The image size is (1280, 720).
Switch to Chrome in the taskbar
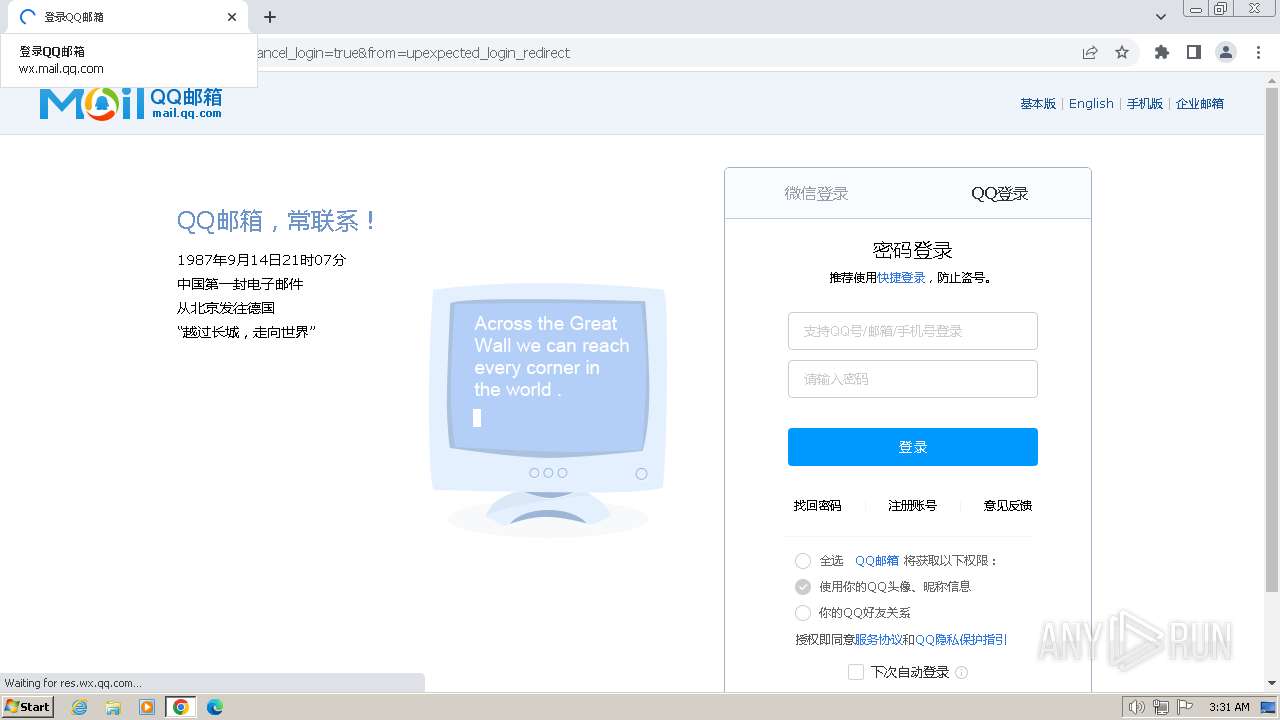pos(181,707)
